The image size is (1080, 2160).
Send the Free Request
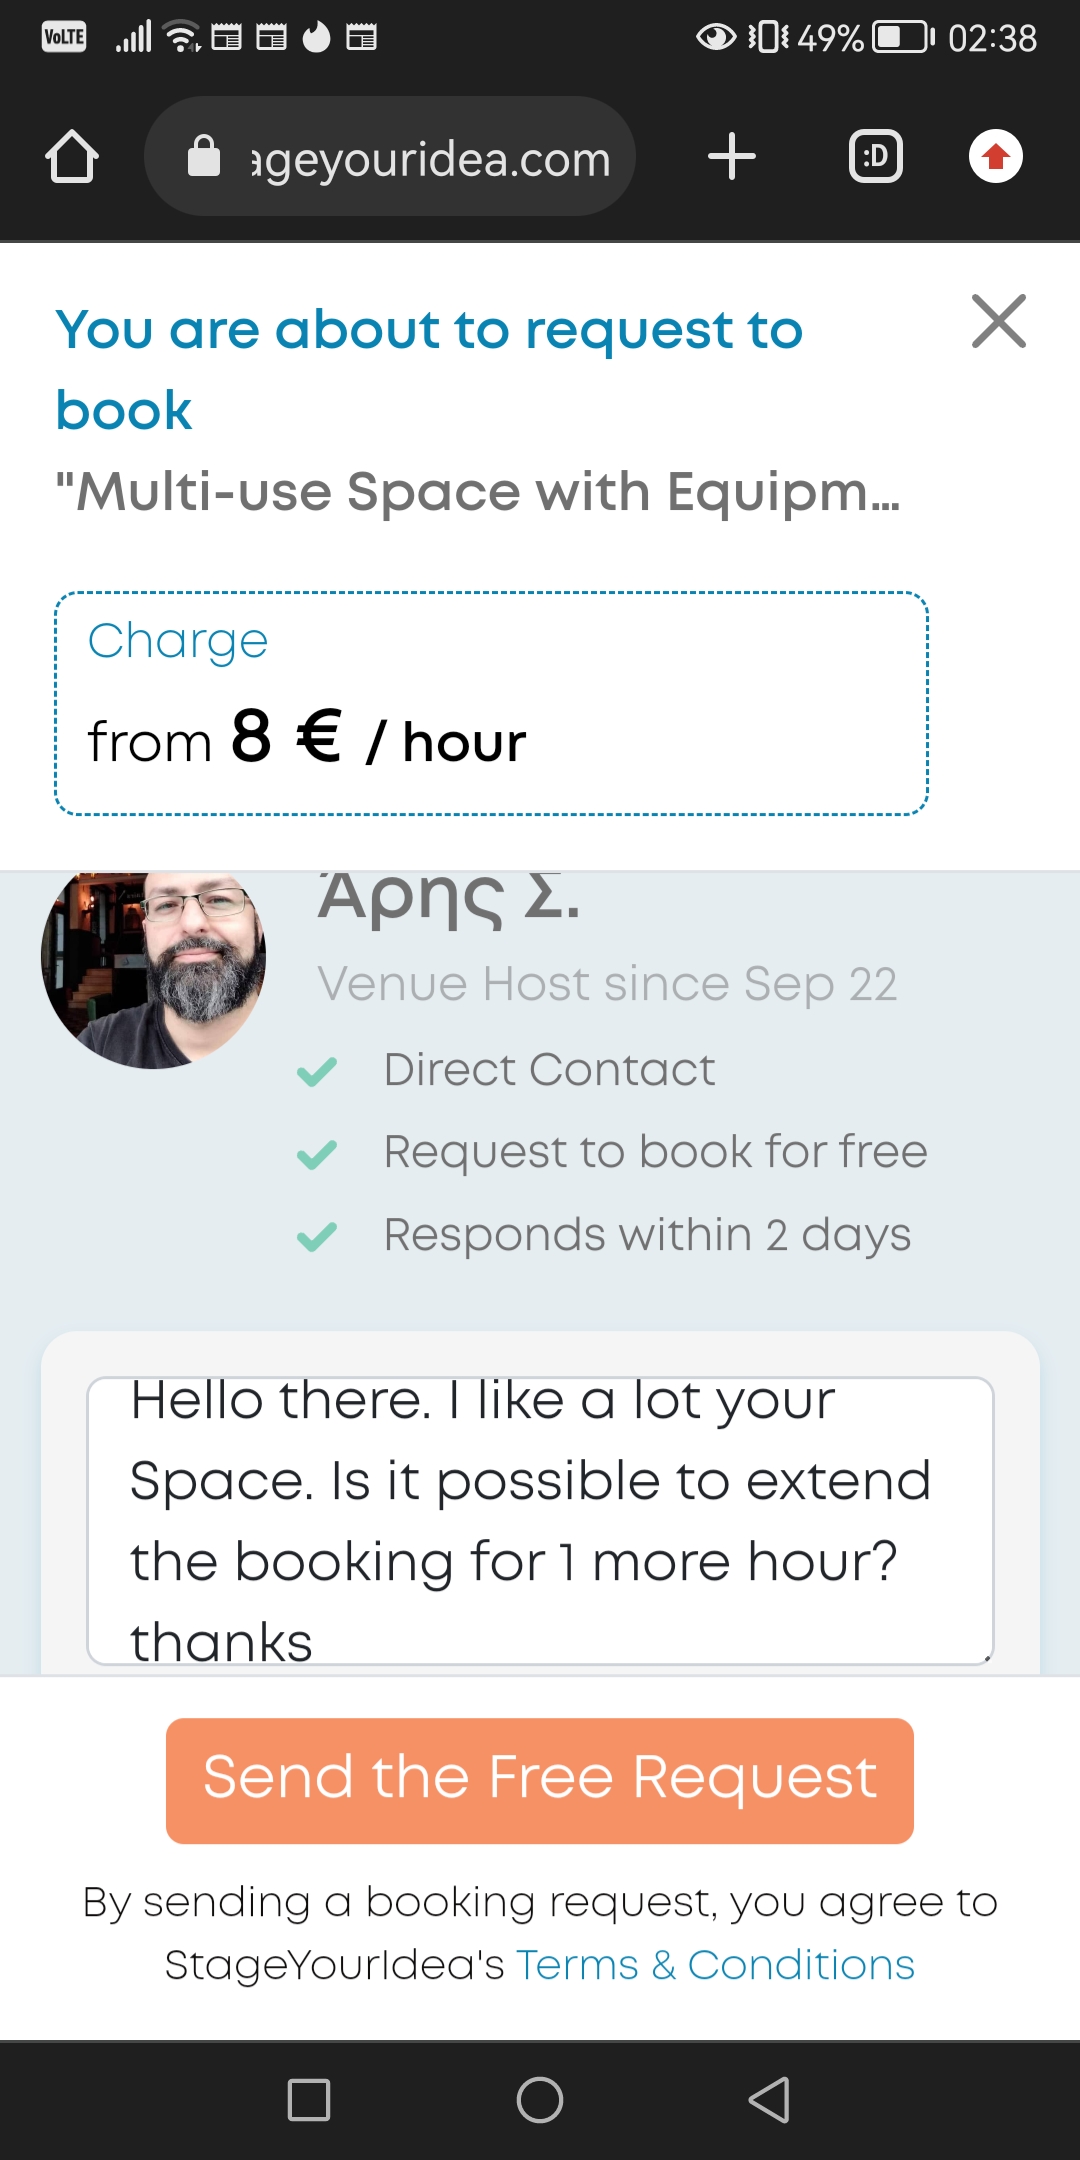(x=540, y=1780)
